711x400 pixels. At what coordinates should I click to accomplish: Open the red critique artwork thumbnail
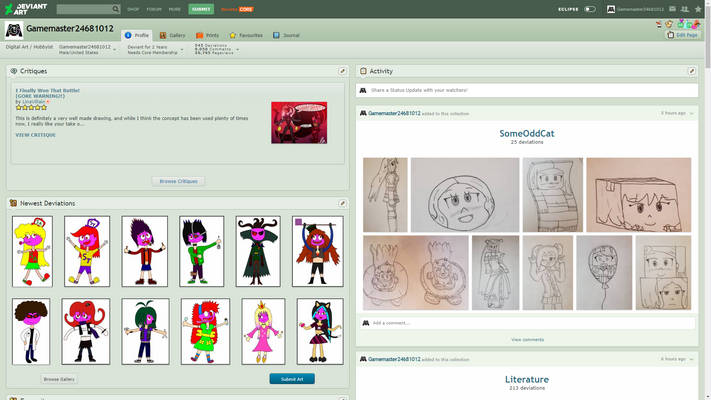click(299, 123)
